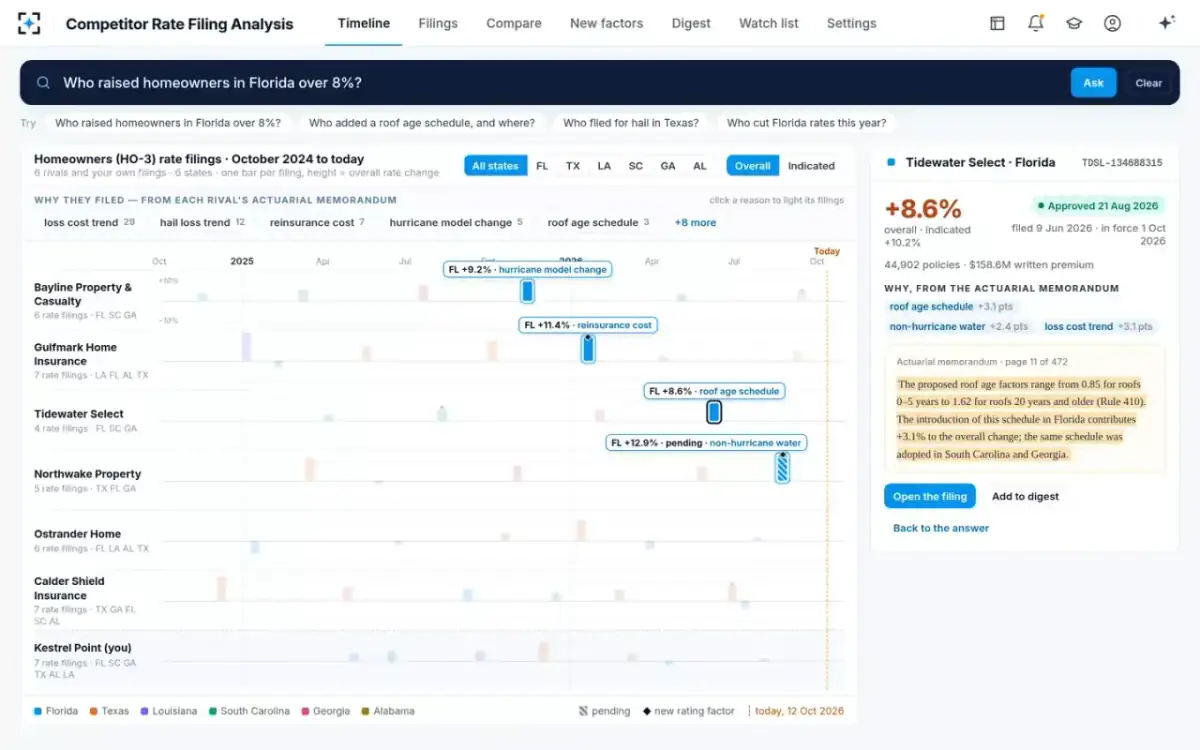
Task: Open the layout panel icon
Action: coord(997,23)
